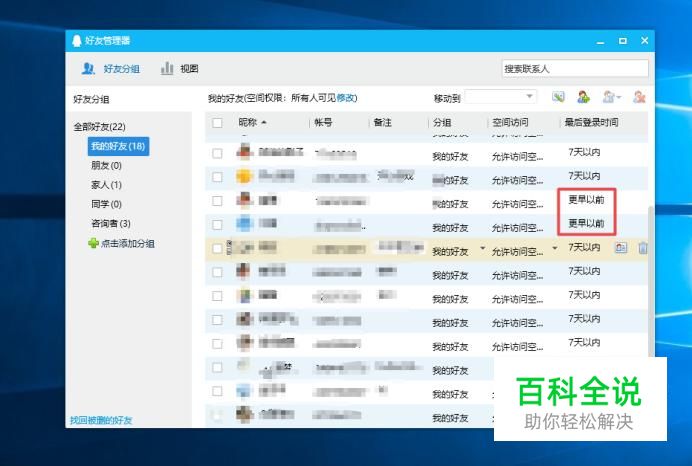This screenshot has width=692, height=466.
Task: Click the delete-friend icon with red X
Action: [639, 97]
